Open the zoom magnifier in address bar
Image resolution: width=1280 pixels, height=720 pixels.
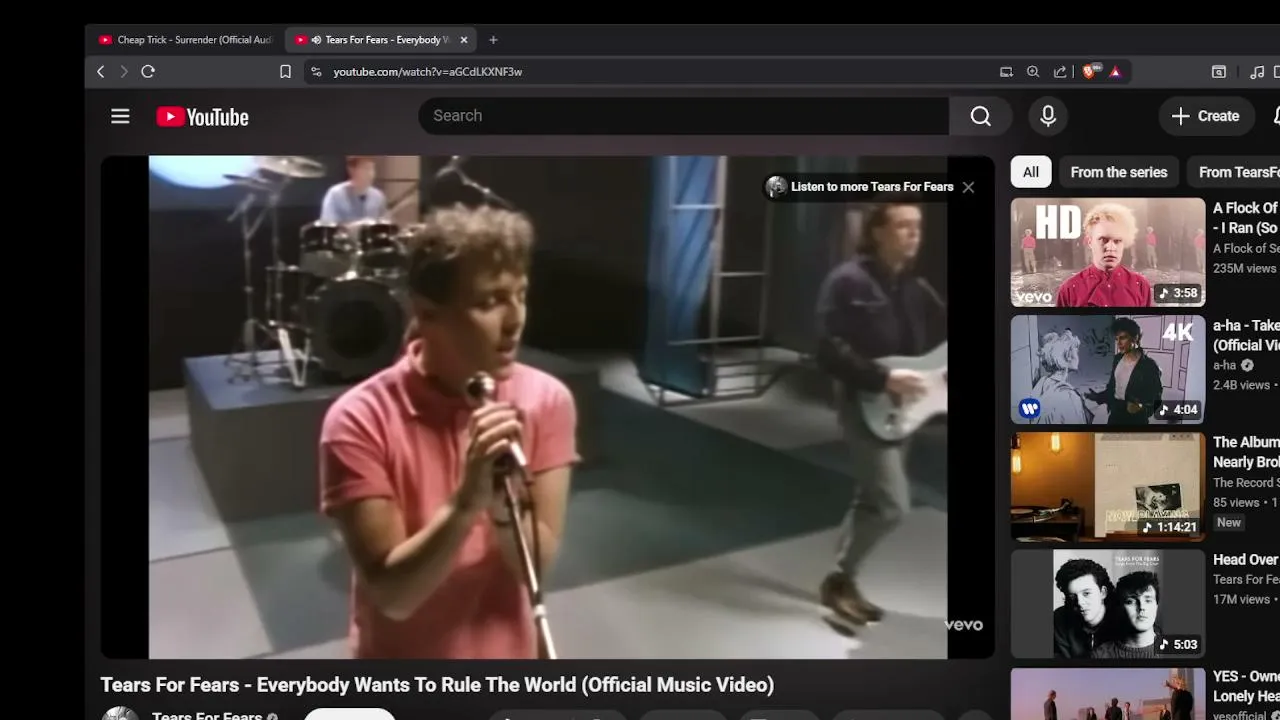(x=1033, y=72)
